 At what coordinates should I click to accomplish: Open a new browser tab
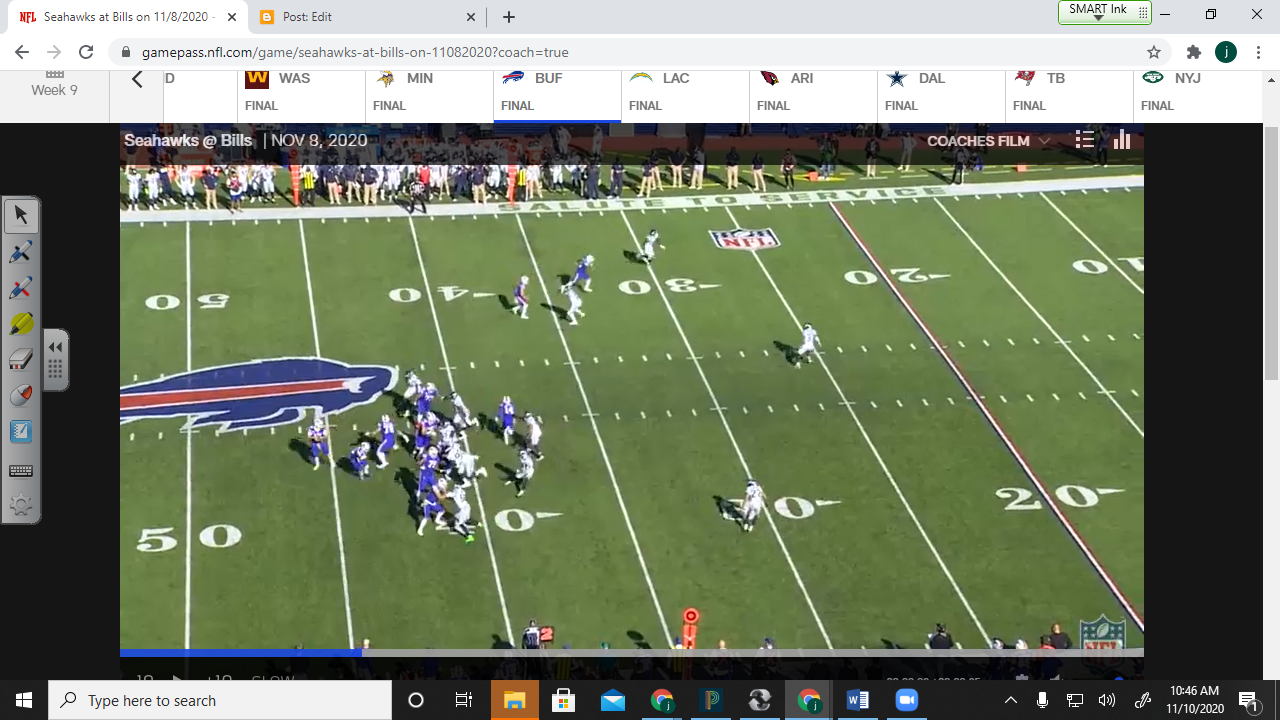pos(509,17)
